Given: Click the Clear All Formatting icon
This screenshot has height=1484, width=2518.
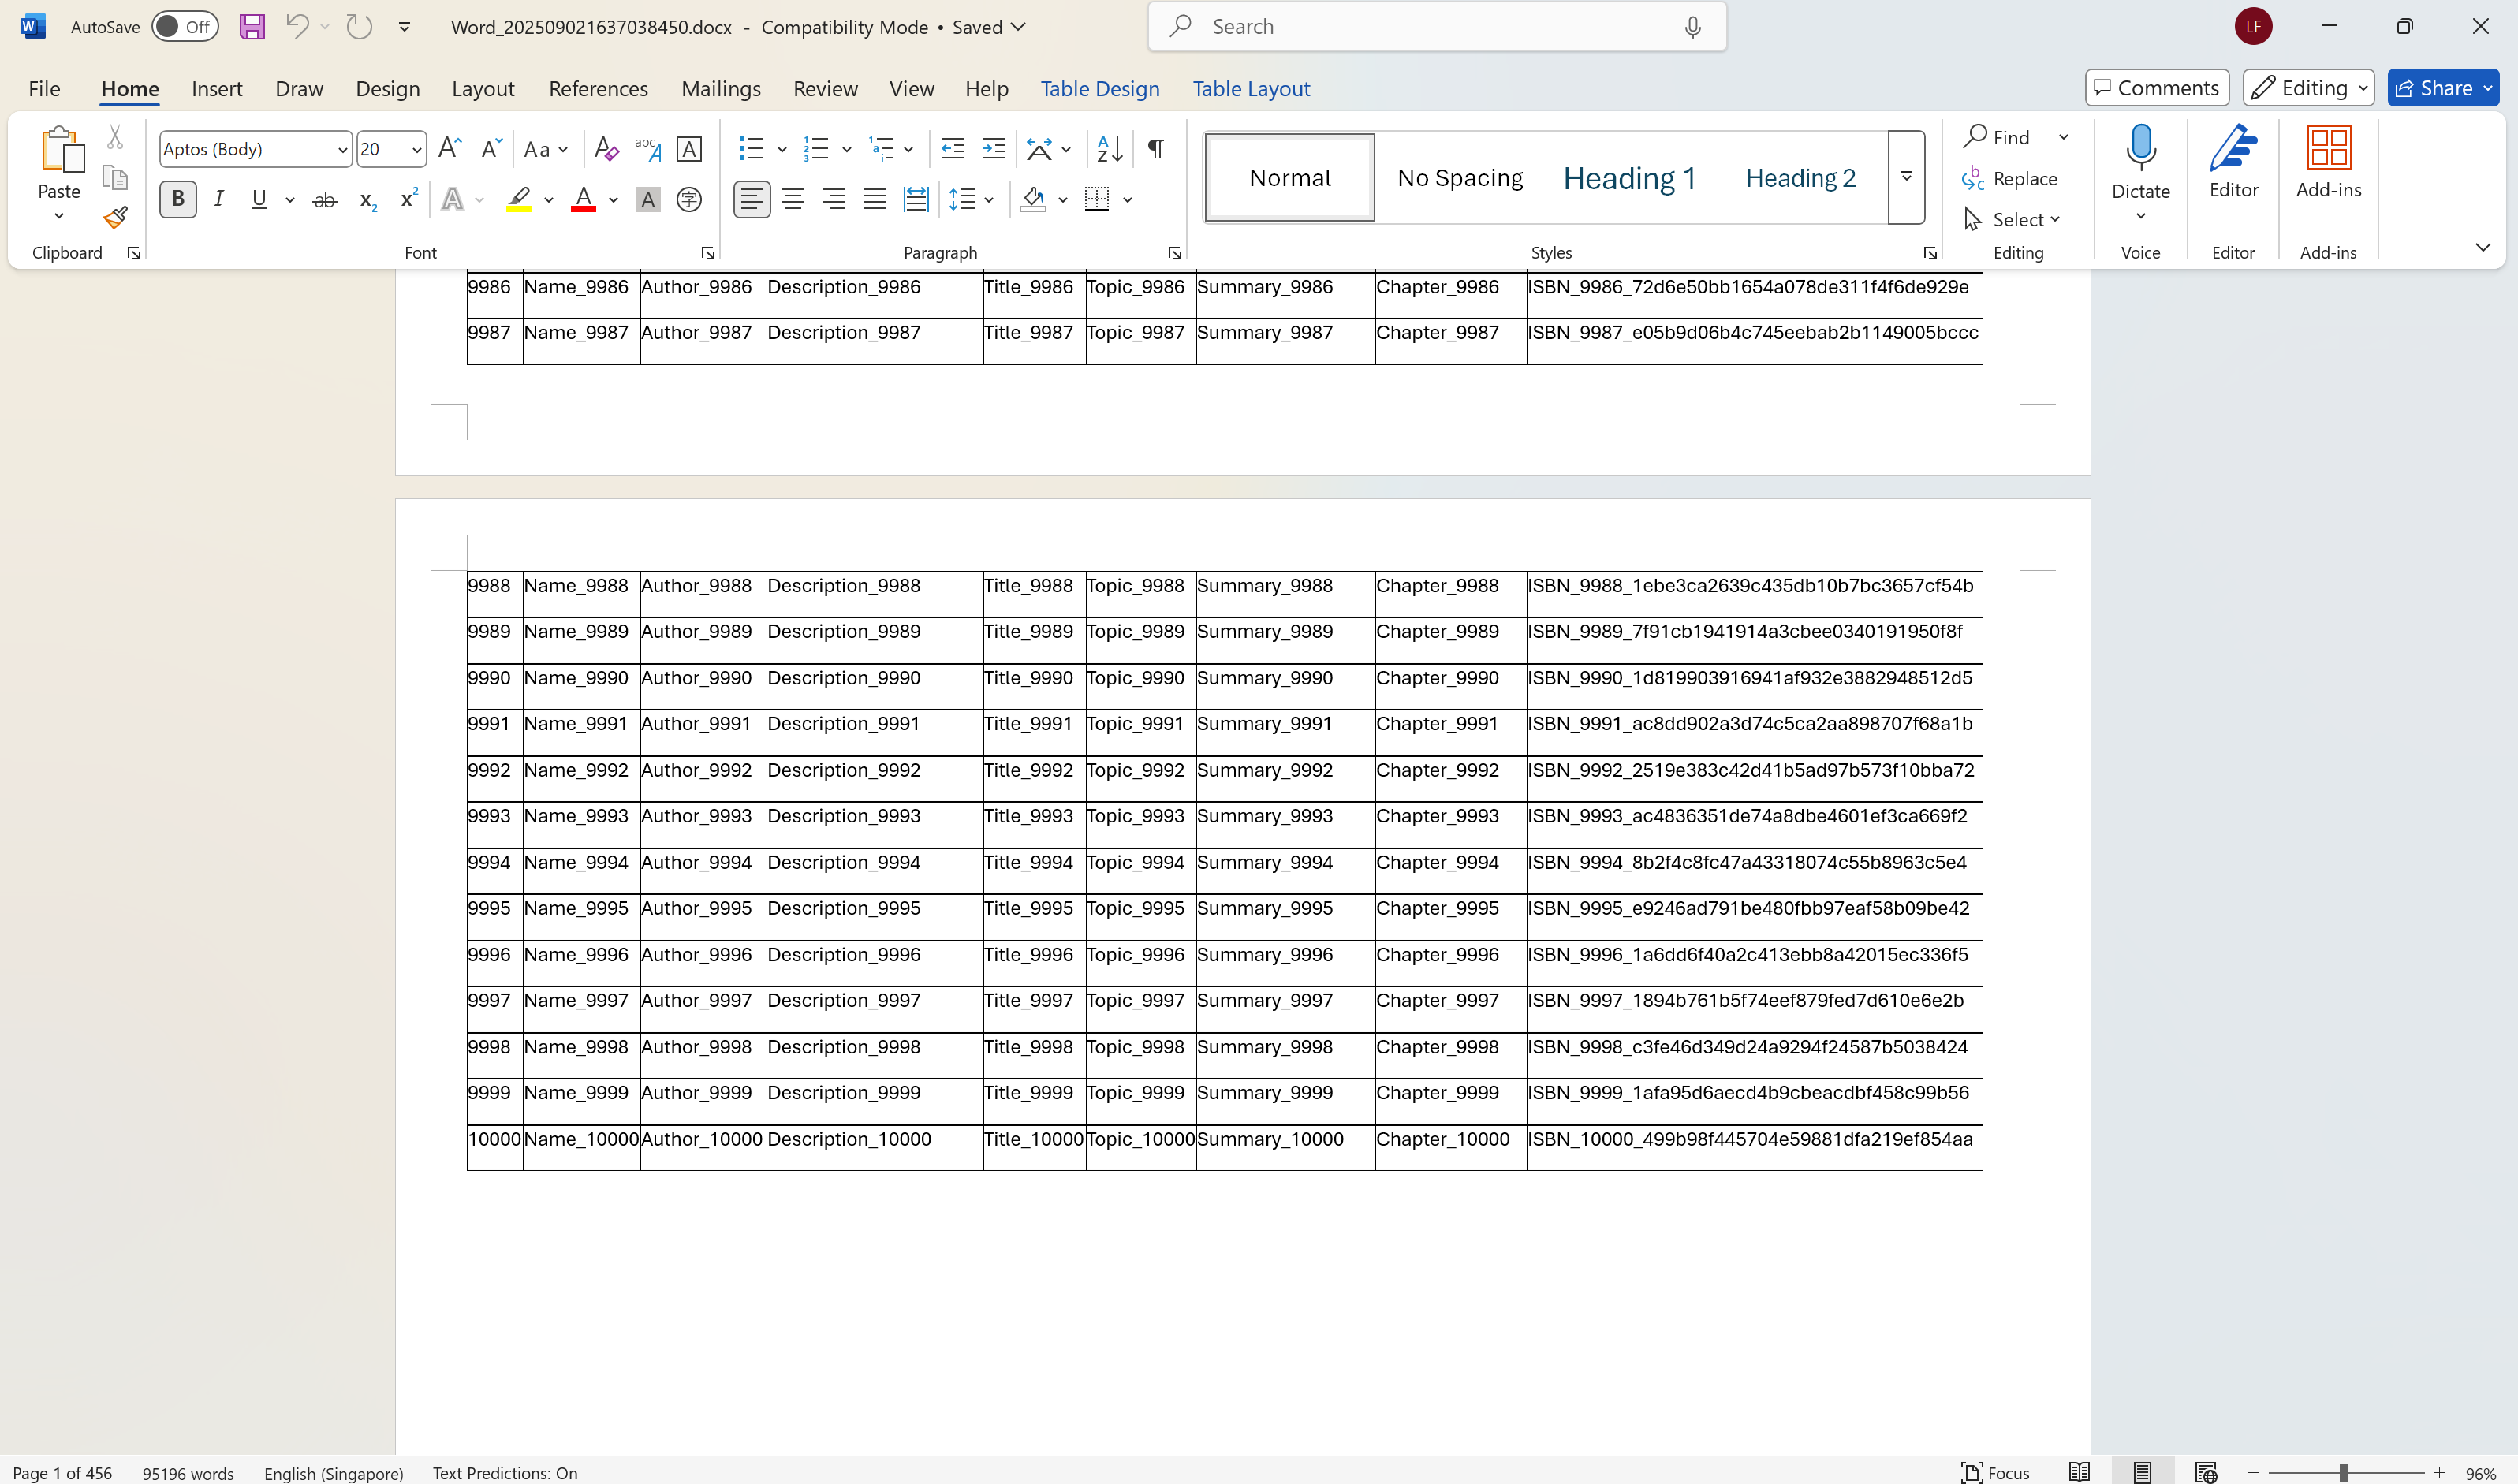Looking at the screenshot, I should [x=605, y=149].
